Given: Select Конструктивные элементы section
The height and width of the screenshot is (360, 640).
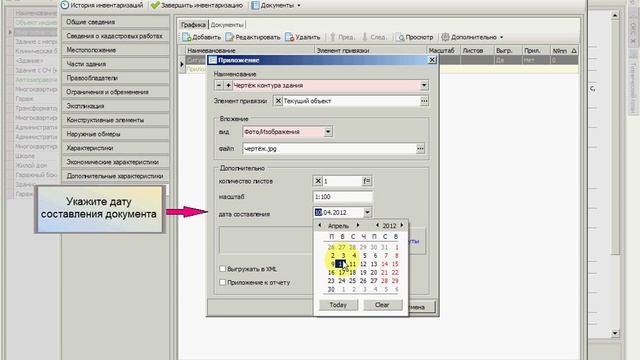Looking at the screenshot, I should click(x=116, y=120).
